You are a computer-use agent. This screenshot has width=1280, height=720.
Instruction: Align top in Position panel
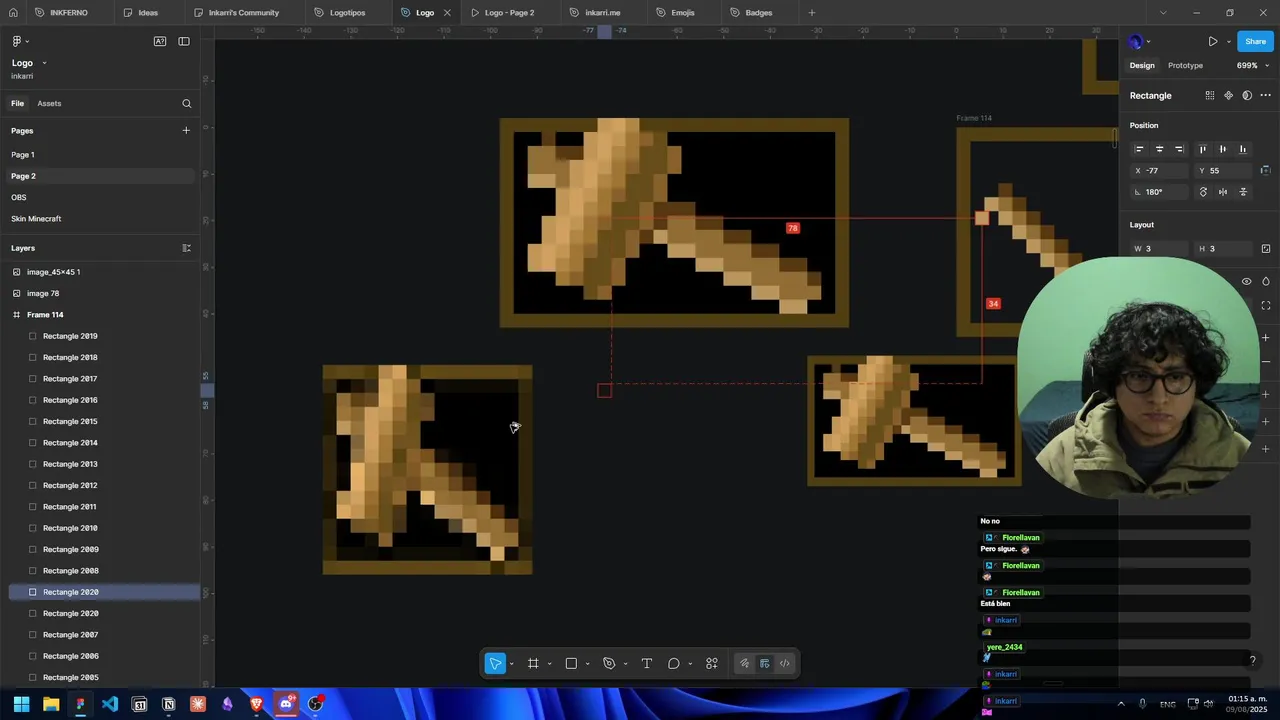(1203, 149)
